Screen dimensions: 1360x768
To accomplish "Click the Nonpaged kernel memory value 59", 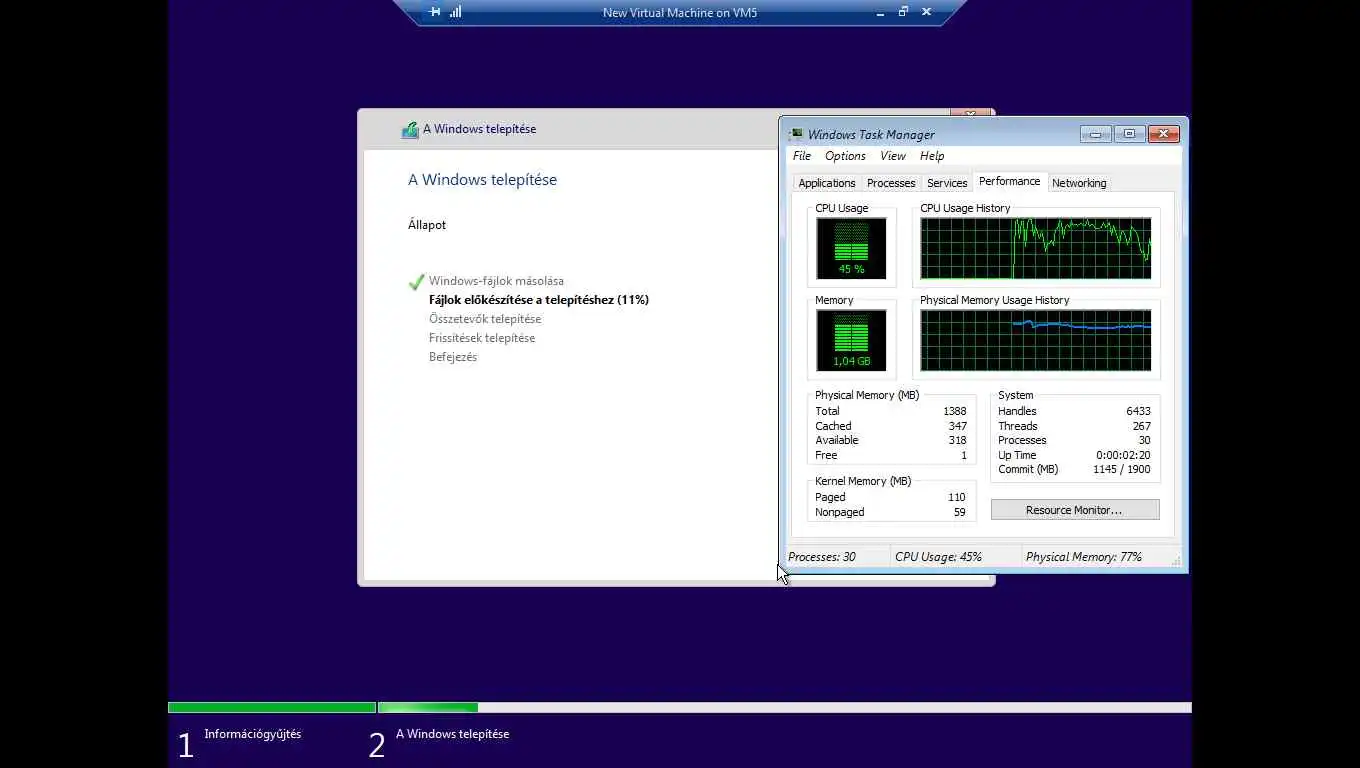I will tap(959, 512).
